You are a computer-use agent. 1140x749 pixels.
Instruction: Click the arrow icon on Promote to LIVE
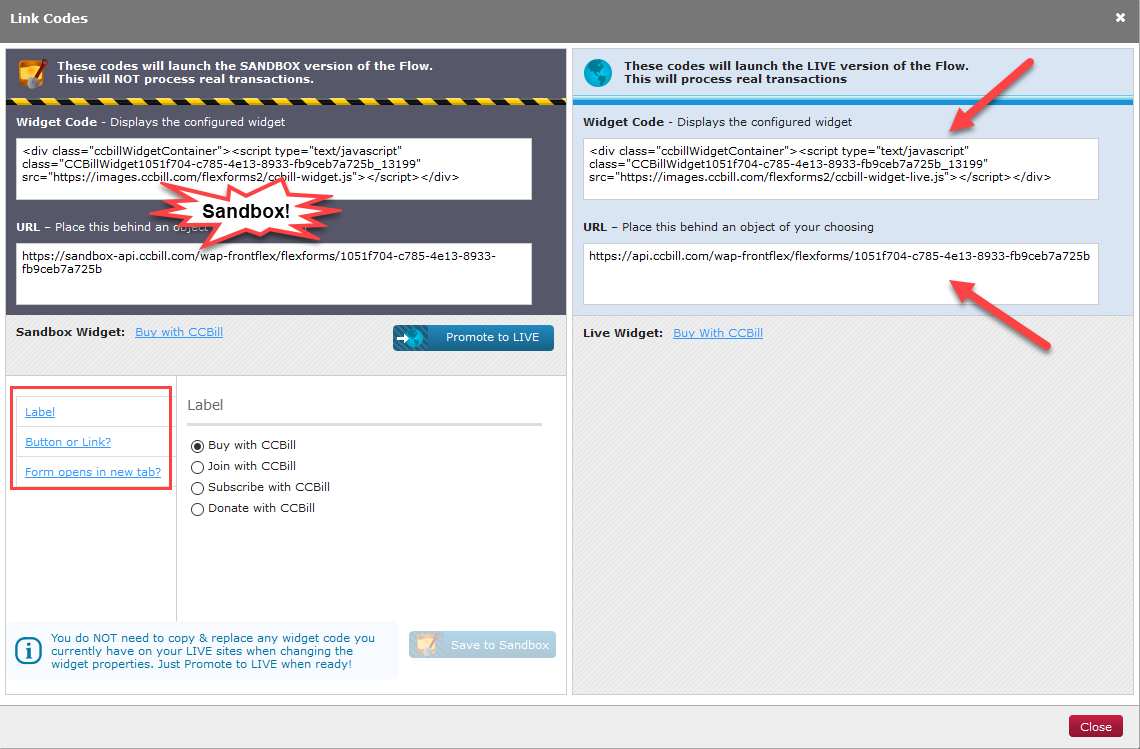pyautogui.click(x=411, y=337)
